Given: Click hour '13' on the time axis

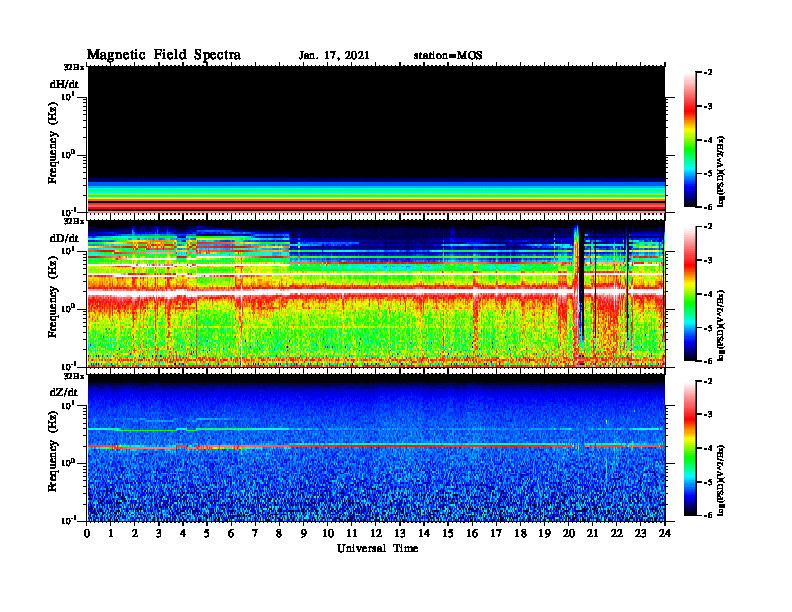Looking at the screenshot, I should tap(400, 534).
